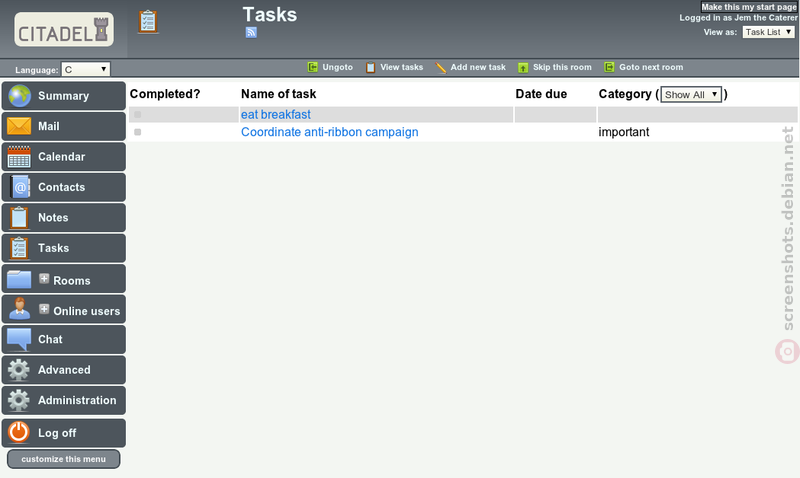The width and height of the screenshot is (800, 478).
Task: Click the Skip this room icon
Action: pyautogui.click(x=523, y=67)
